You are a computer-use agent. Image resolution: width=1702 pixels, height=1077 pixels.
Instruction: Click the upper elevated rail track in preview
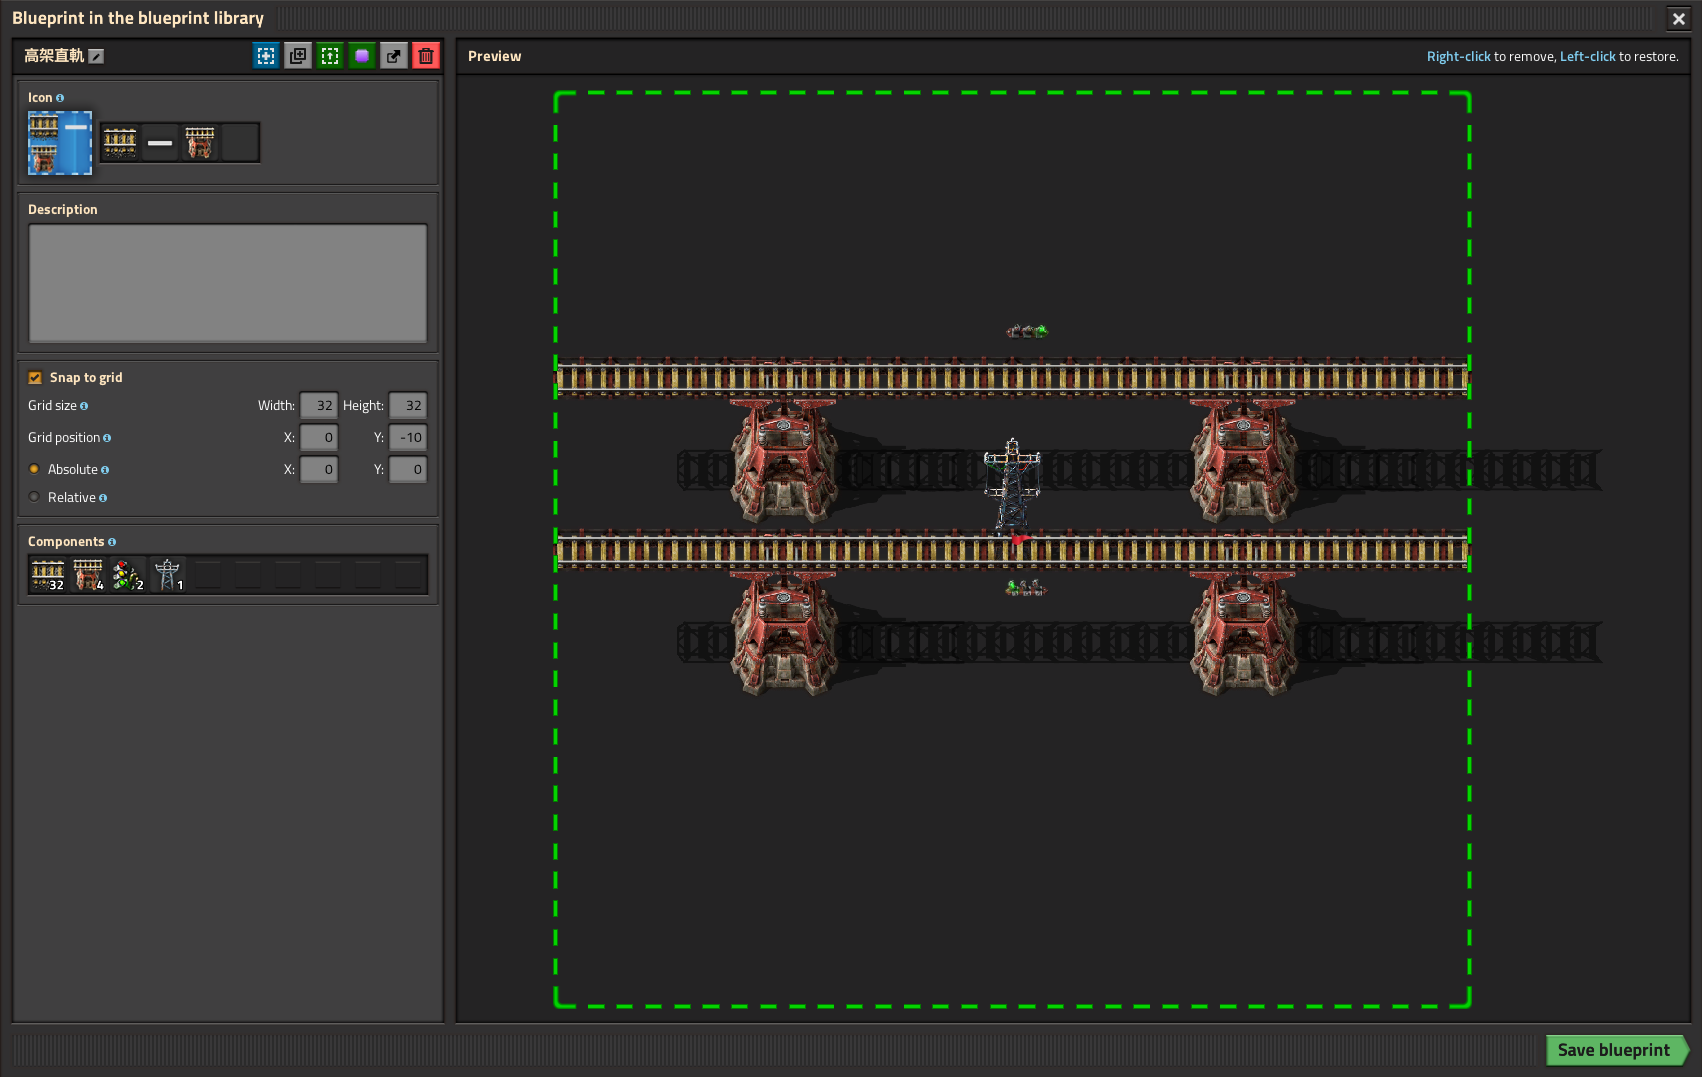(x=1012, y=378)
